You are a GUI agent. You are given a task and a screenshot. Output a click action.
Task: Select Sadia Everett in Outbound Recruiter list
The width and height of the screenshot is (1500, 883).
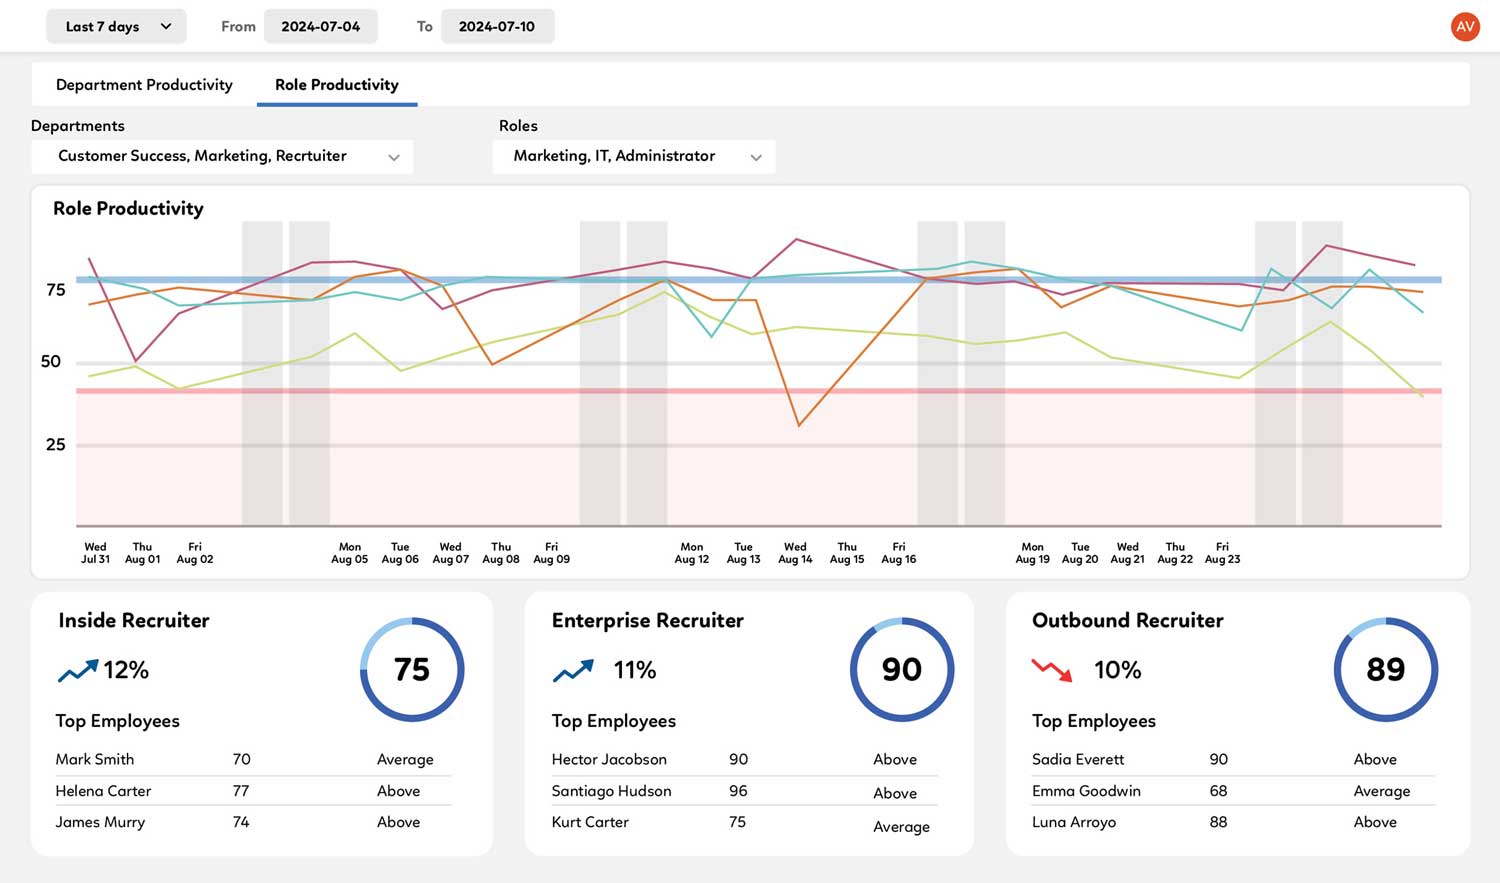[x=1078, y=759]
